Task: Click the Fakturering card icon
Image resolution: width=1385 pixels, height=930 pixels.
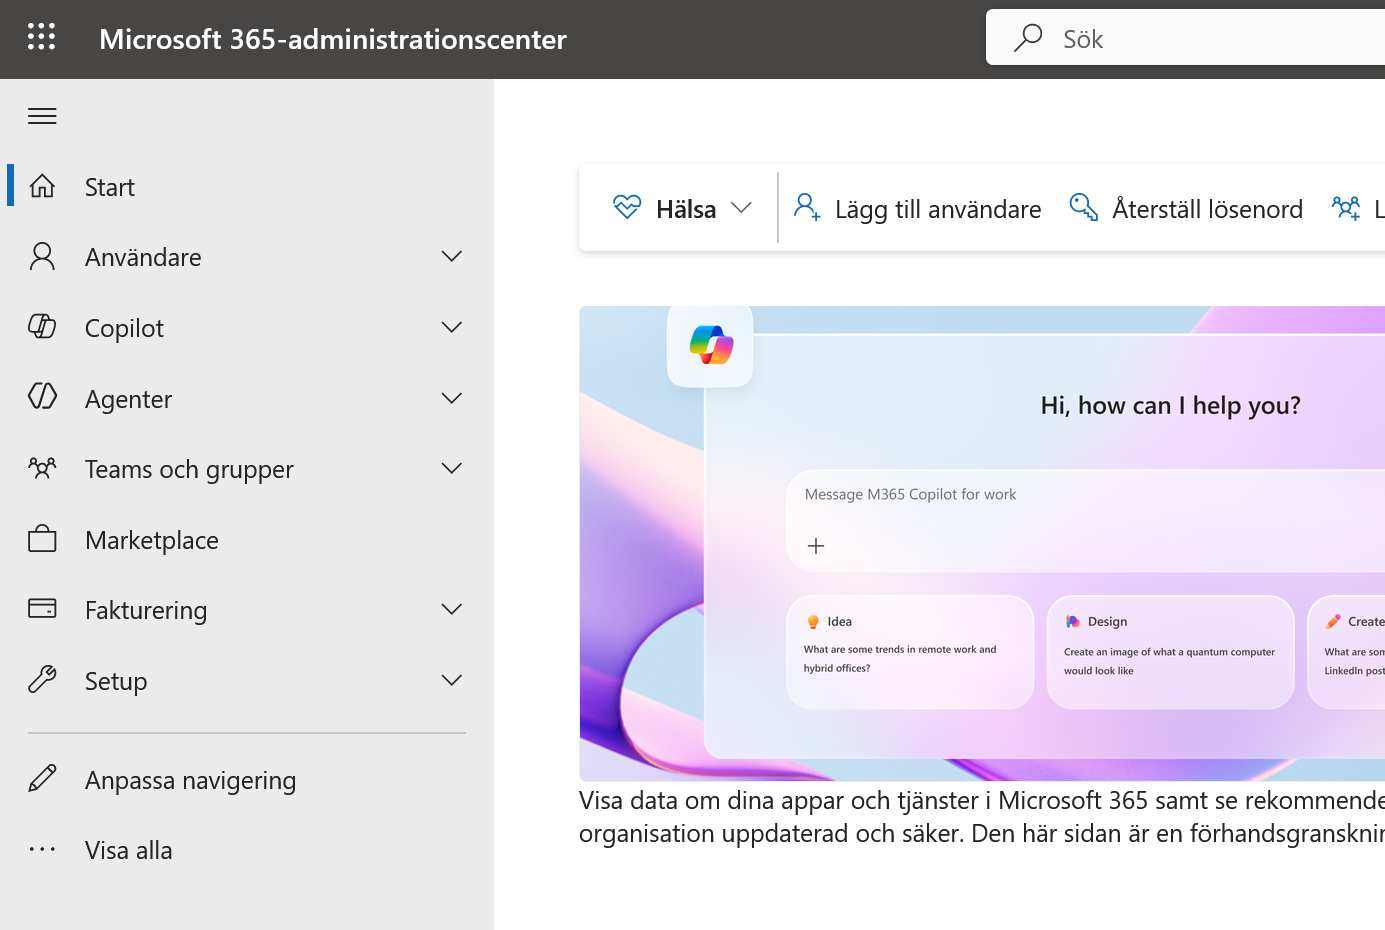Action: tap(42, 609)
